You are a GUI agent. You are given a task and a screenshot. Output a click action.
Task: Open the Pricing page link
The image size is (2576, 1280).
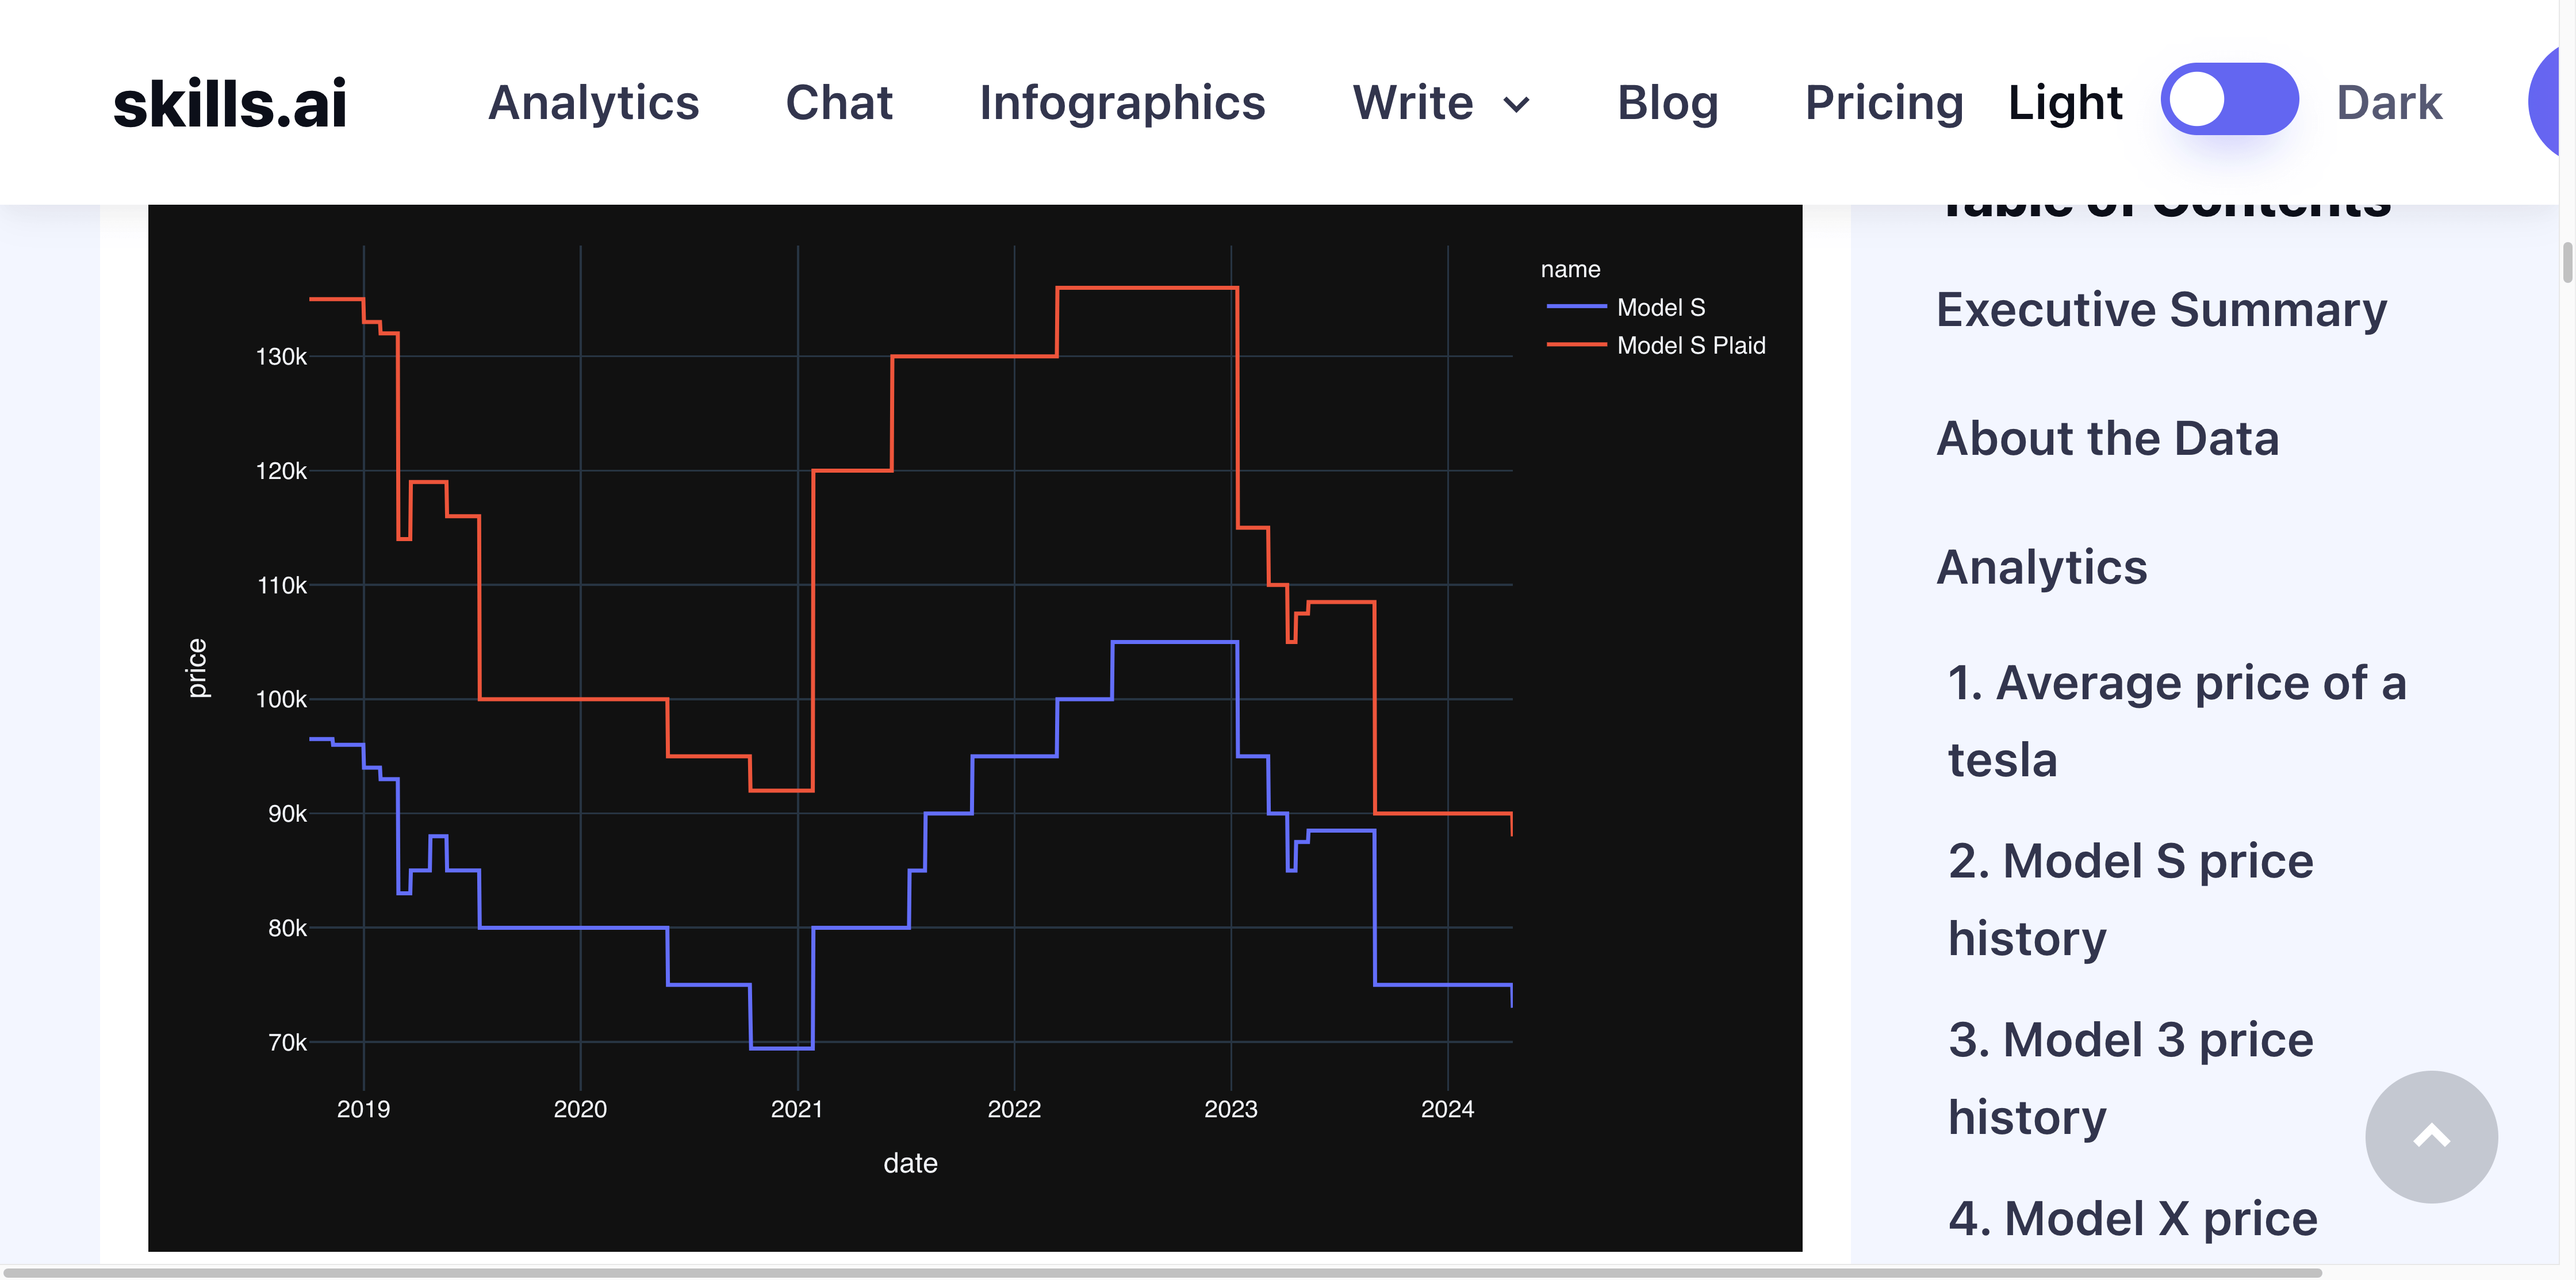1884,103
